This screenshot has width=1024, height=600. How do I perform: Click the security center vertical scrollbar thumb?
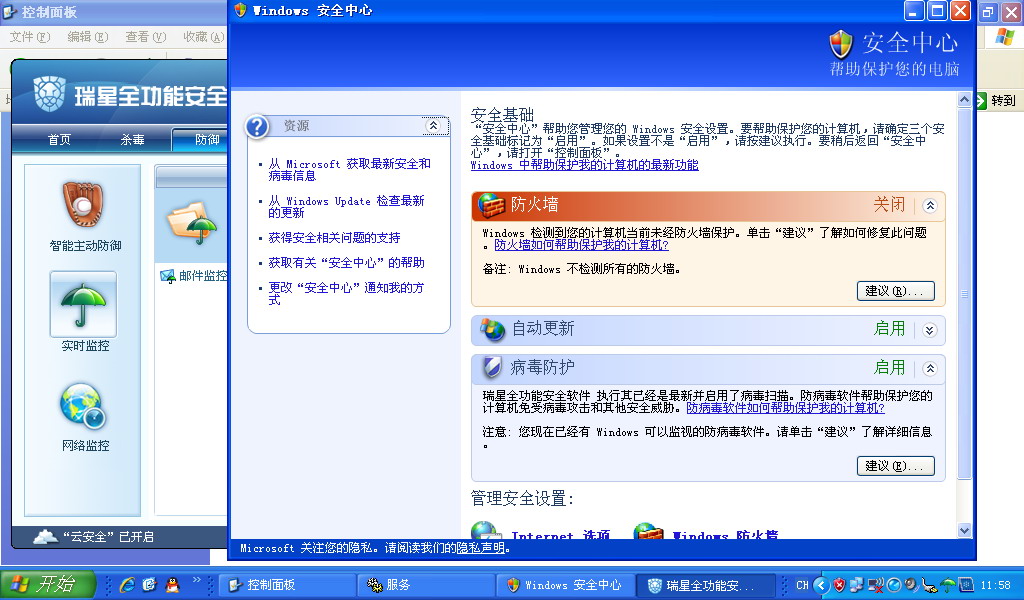click(965, 294)
